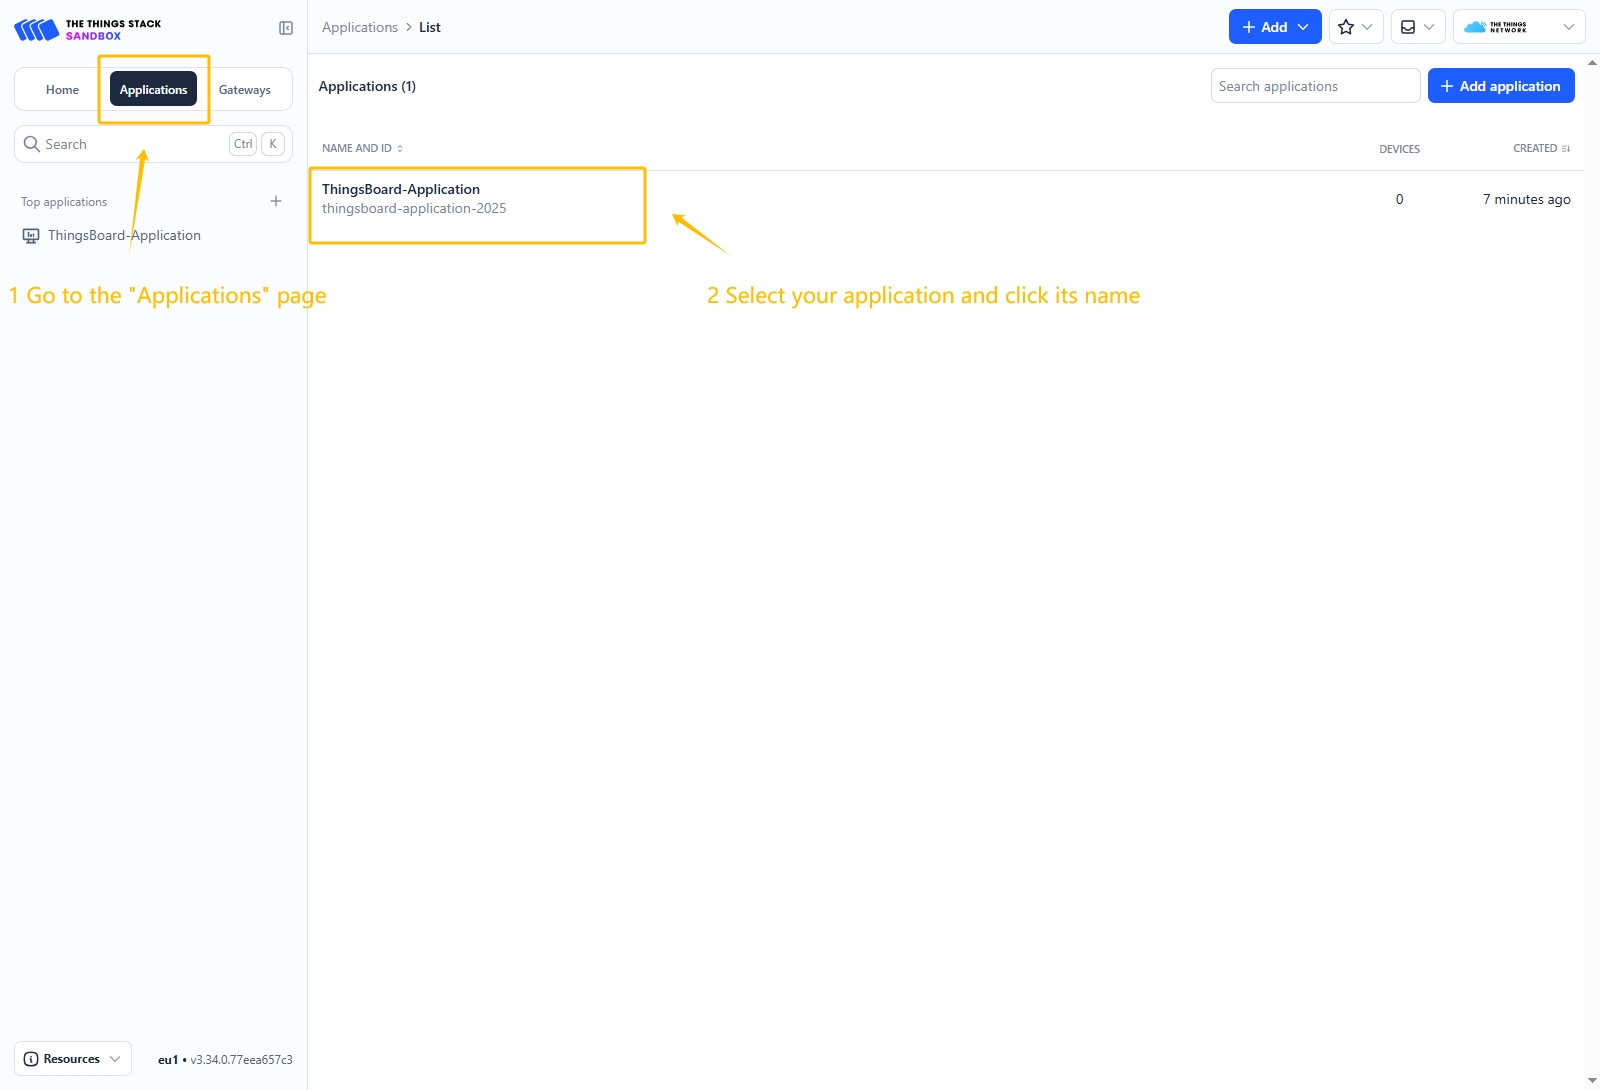Click the Add application button

[x=1500, y=86]
